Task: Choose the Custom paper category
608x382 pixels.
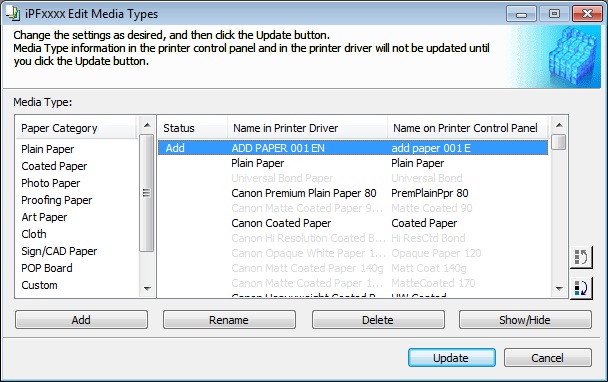Action: click(40, 285)
